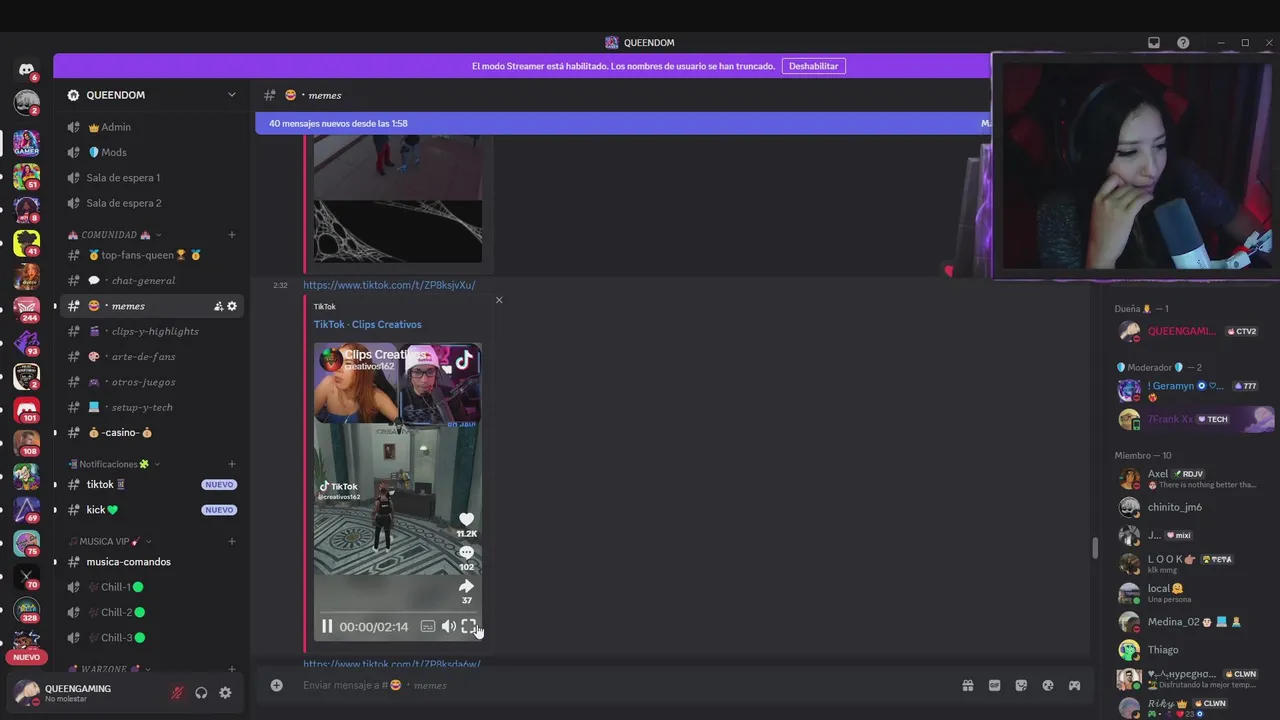Viewport: 1280px width, 720px height.
Task: Collapse the MUSICA VIP category
Action: point(111,541)
